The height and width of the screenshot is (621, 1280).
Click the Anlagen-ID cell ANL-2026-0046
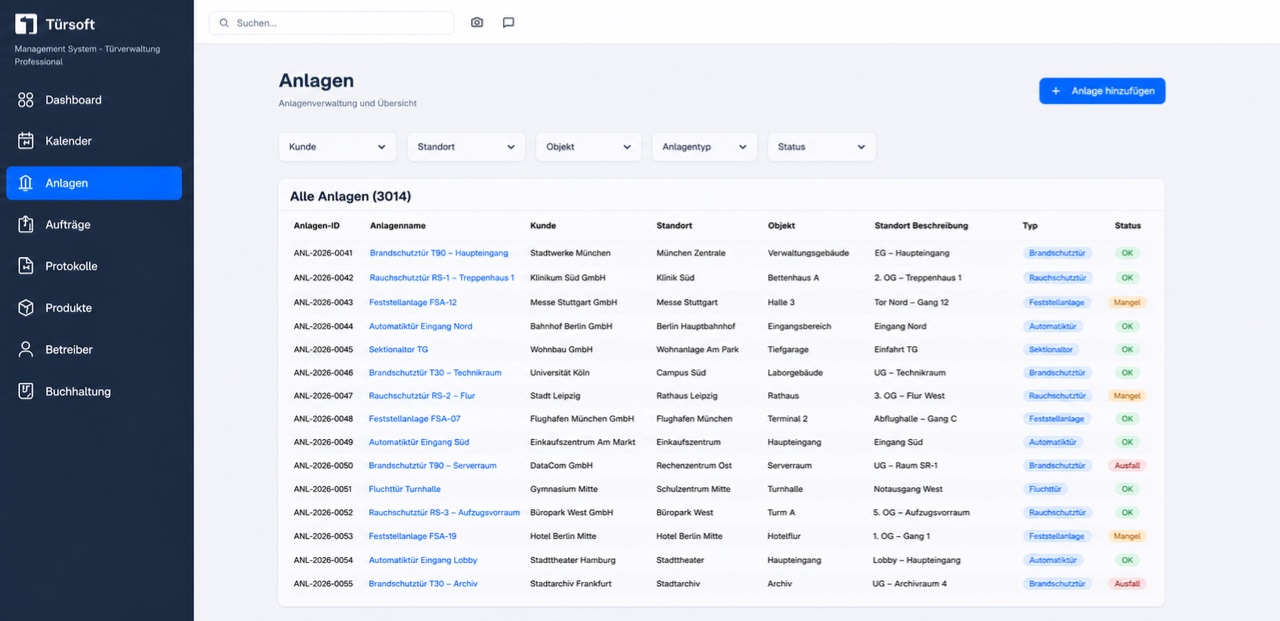(x=323, y=373)
